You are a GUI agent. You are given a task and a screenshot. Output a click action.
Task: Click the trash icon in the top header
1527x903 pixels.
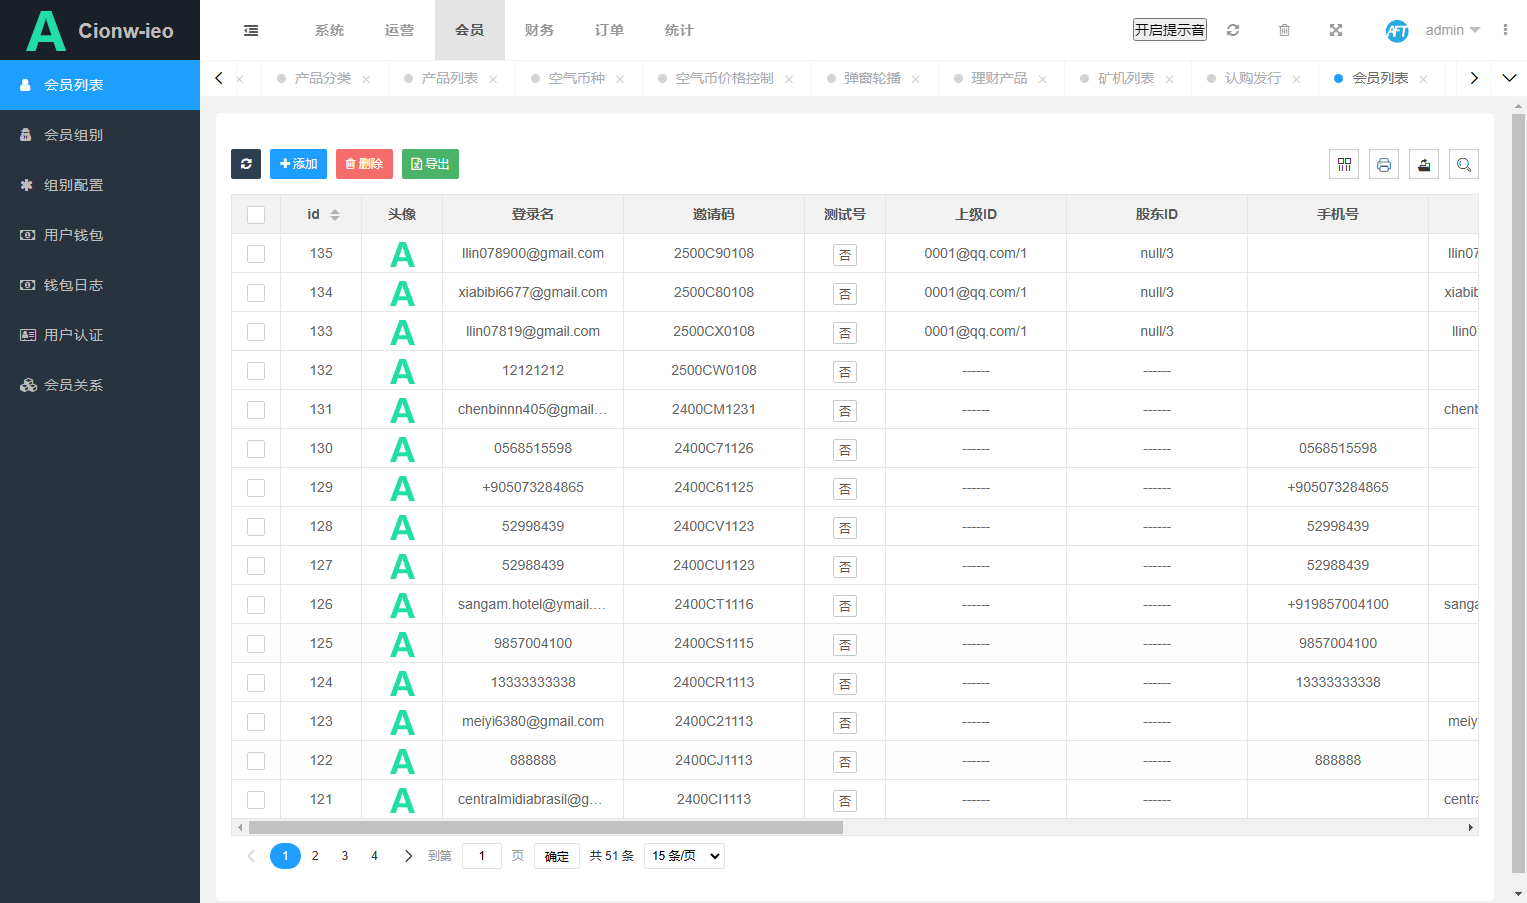tap(1284, 30)
